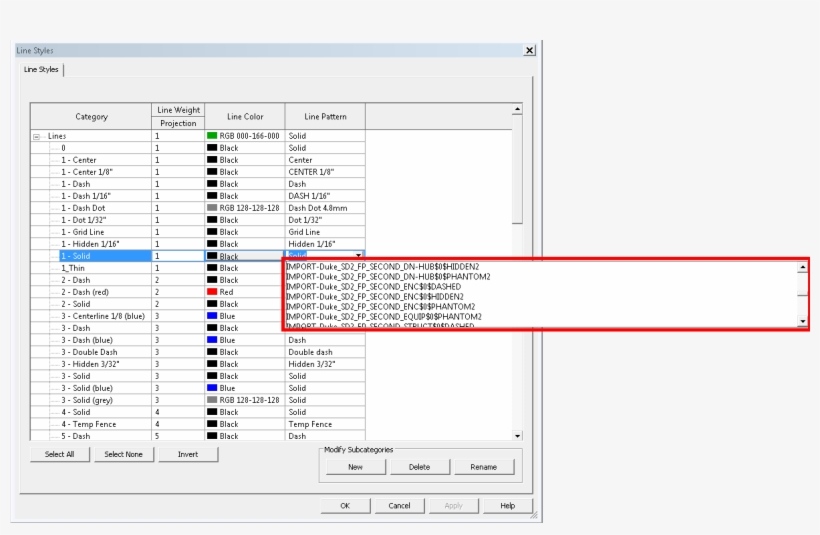
Task: Invert the current selection
Action: 188,454
